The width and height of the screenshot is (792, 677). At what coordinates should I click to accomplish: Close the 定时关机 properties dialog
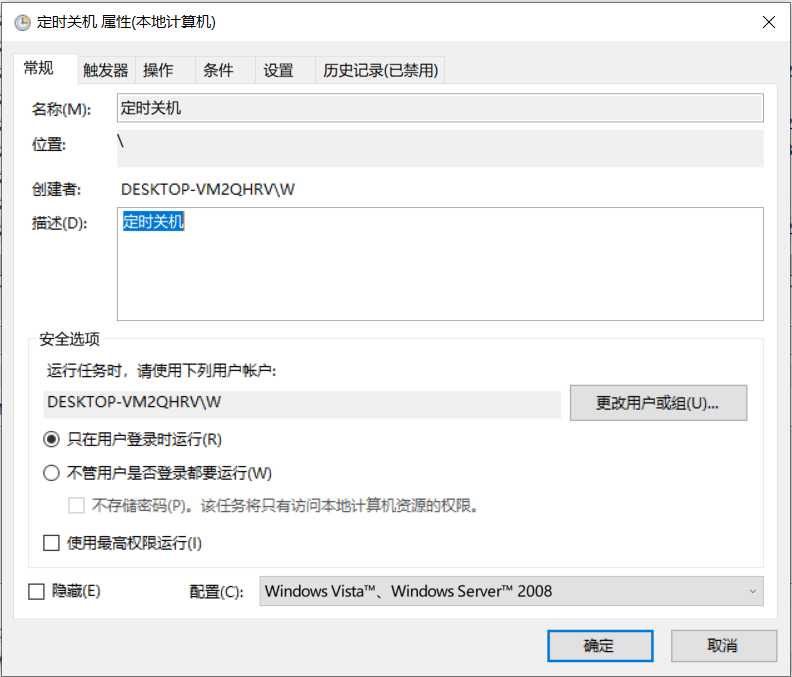(x=768, y=22)
